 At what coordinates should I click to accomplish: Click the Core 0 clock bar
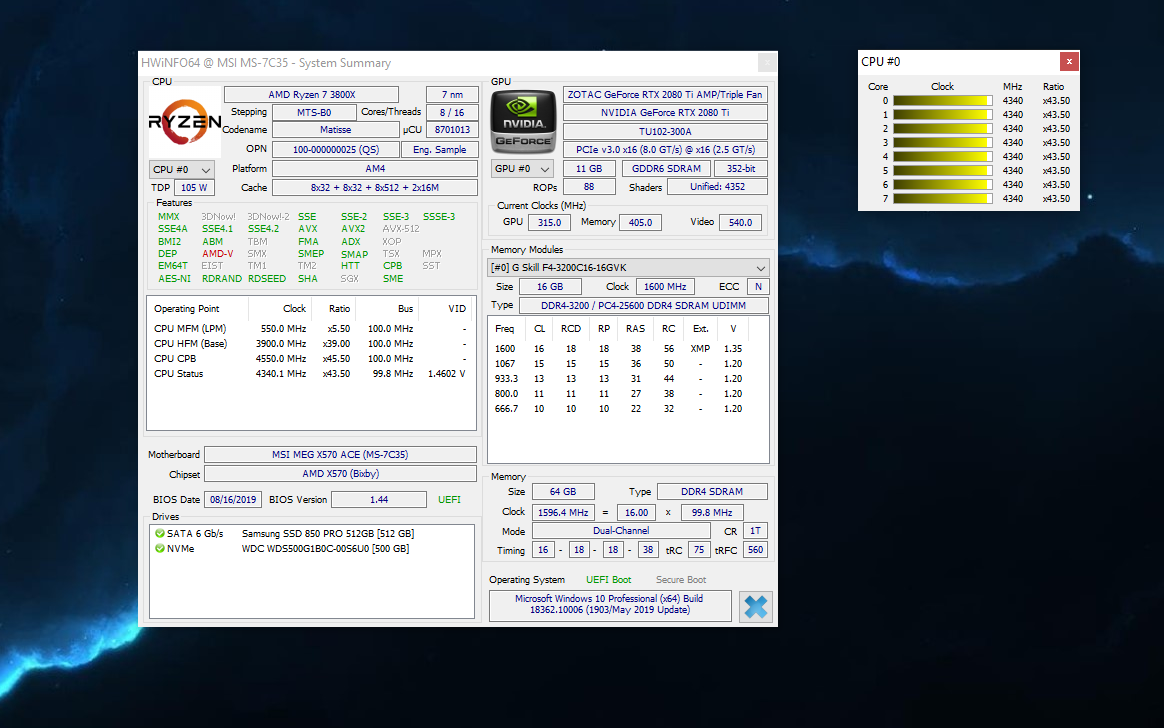pyautogui.click(x=942, y=101)
